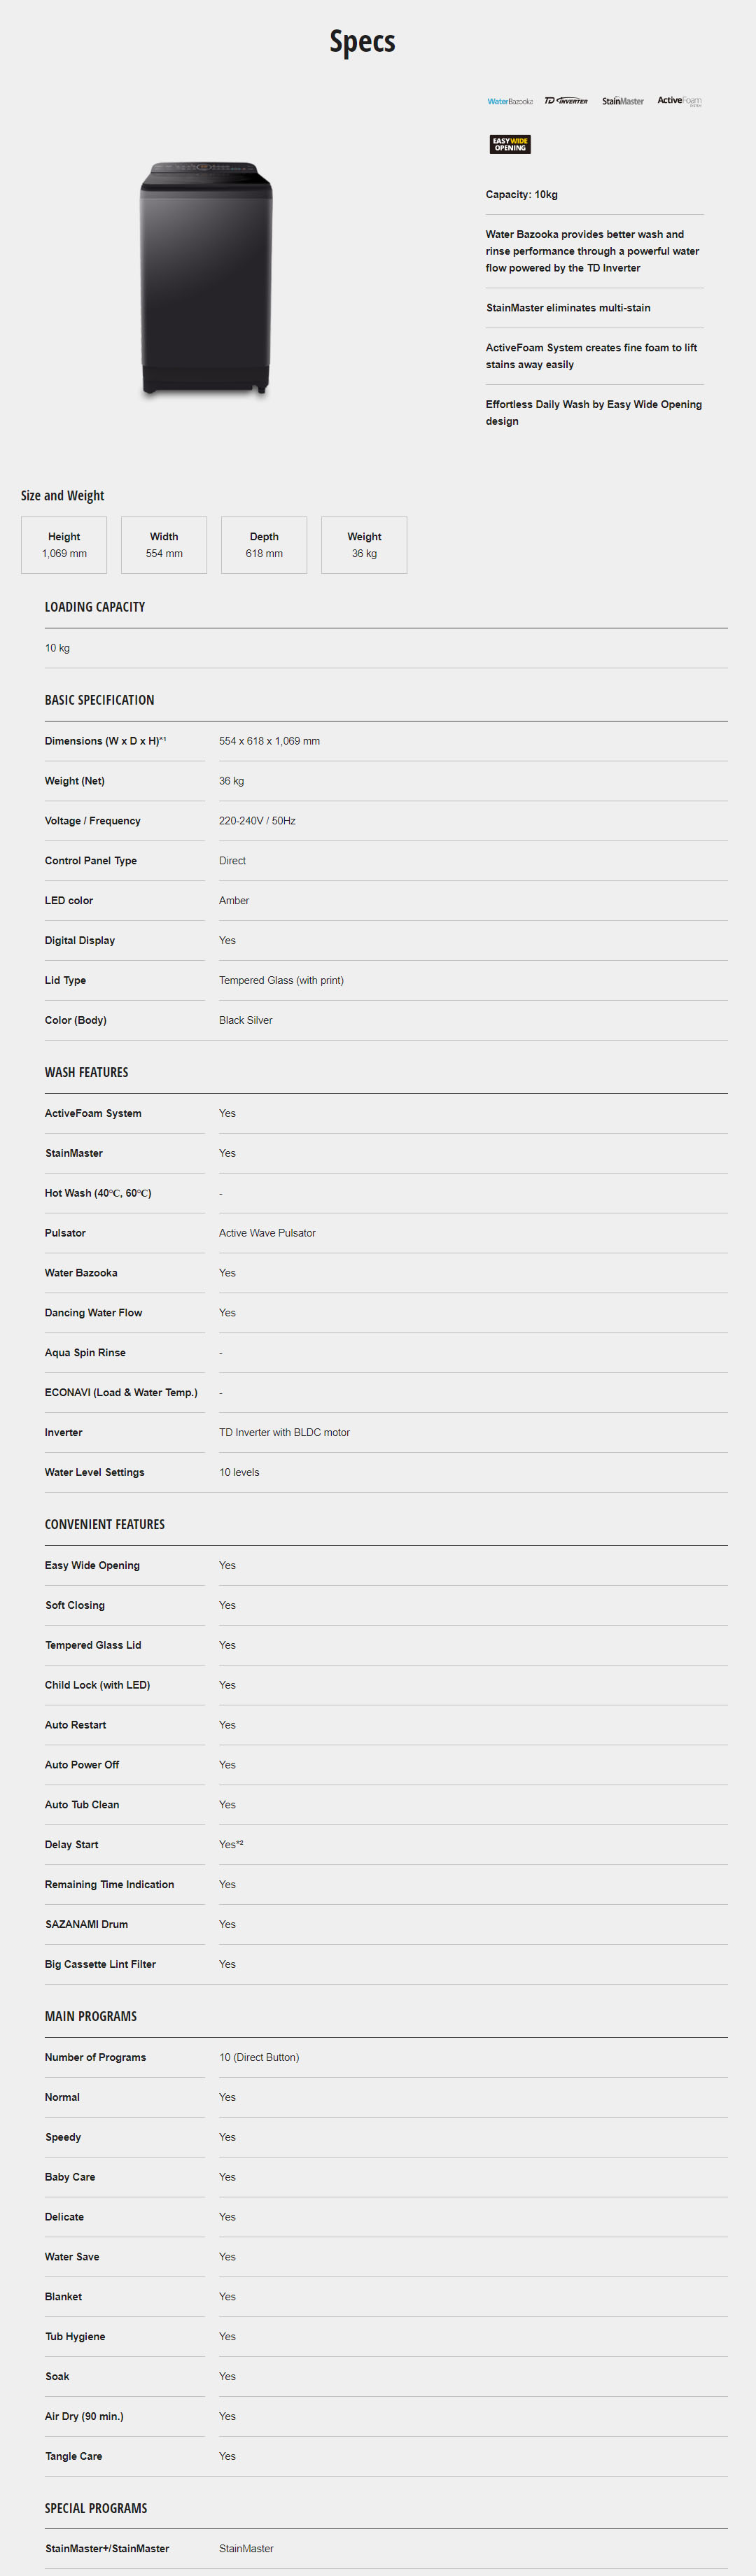Click the TD Inverter feature logo
The width and height of the screenshot is (756, 2576).
click(566, 101)
